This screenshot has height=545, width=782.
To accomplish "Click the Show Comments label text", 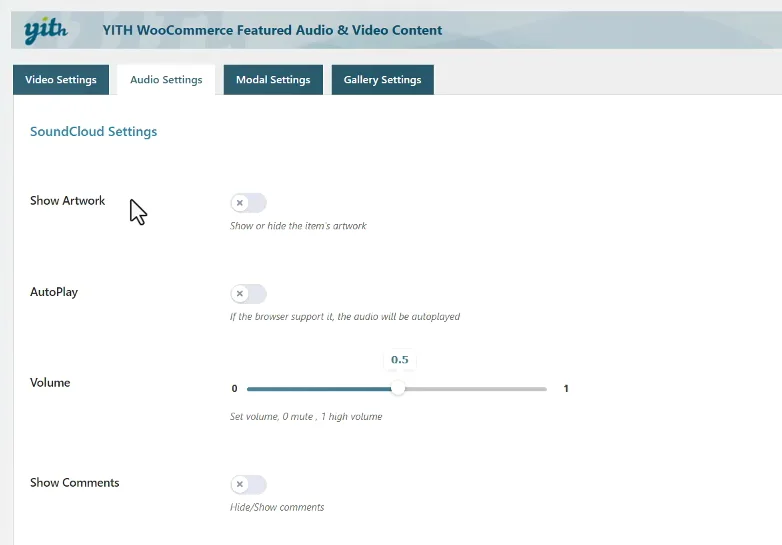I will (x=74, y=483).
